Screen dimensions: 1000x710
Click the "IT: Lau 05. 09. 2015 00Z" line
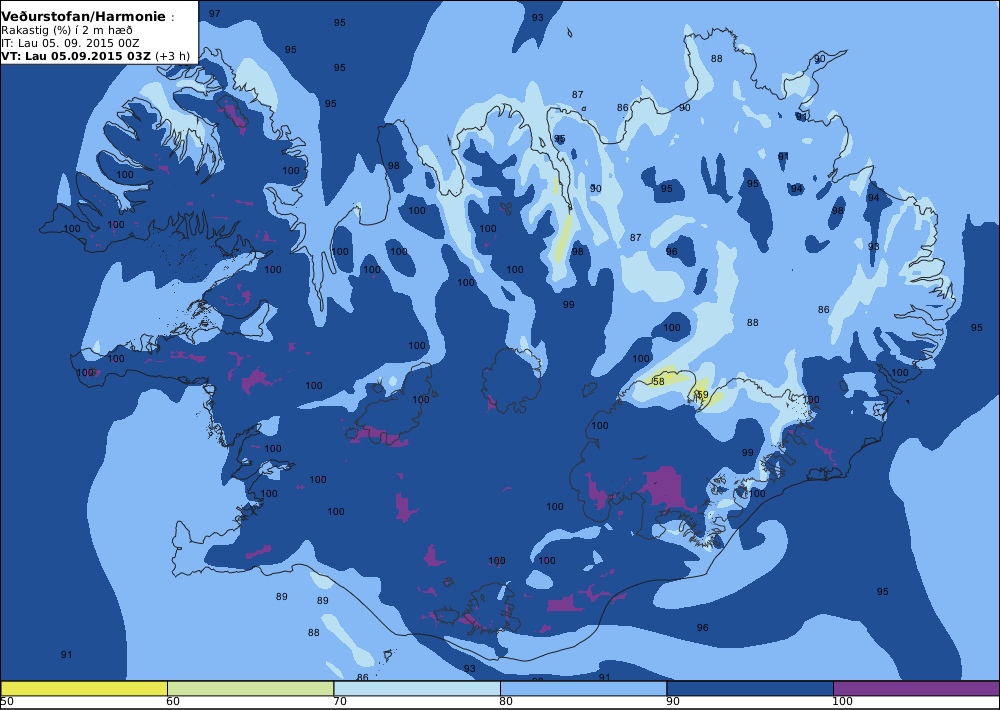click(70, 43)
